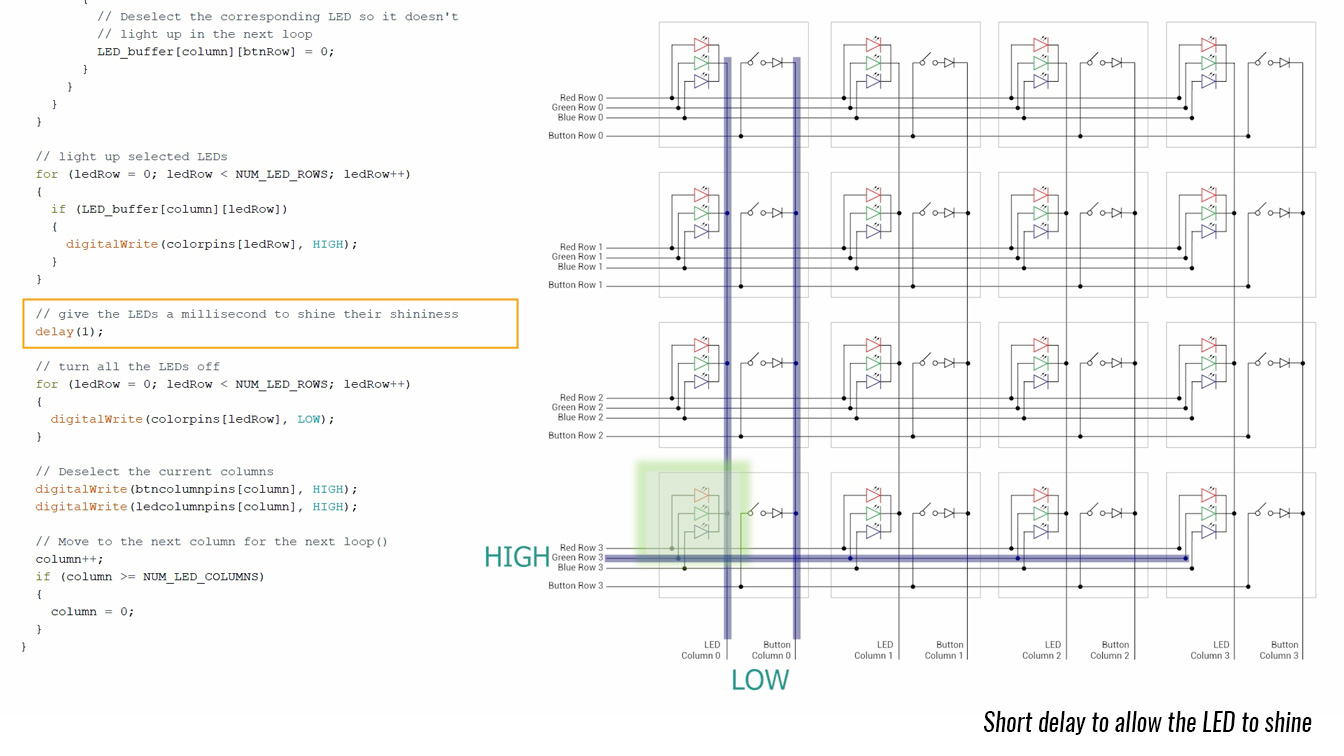Screen dimensions: 1344x756
Task: Click the "Red Row 0" label
Action: coord(582,98)
